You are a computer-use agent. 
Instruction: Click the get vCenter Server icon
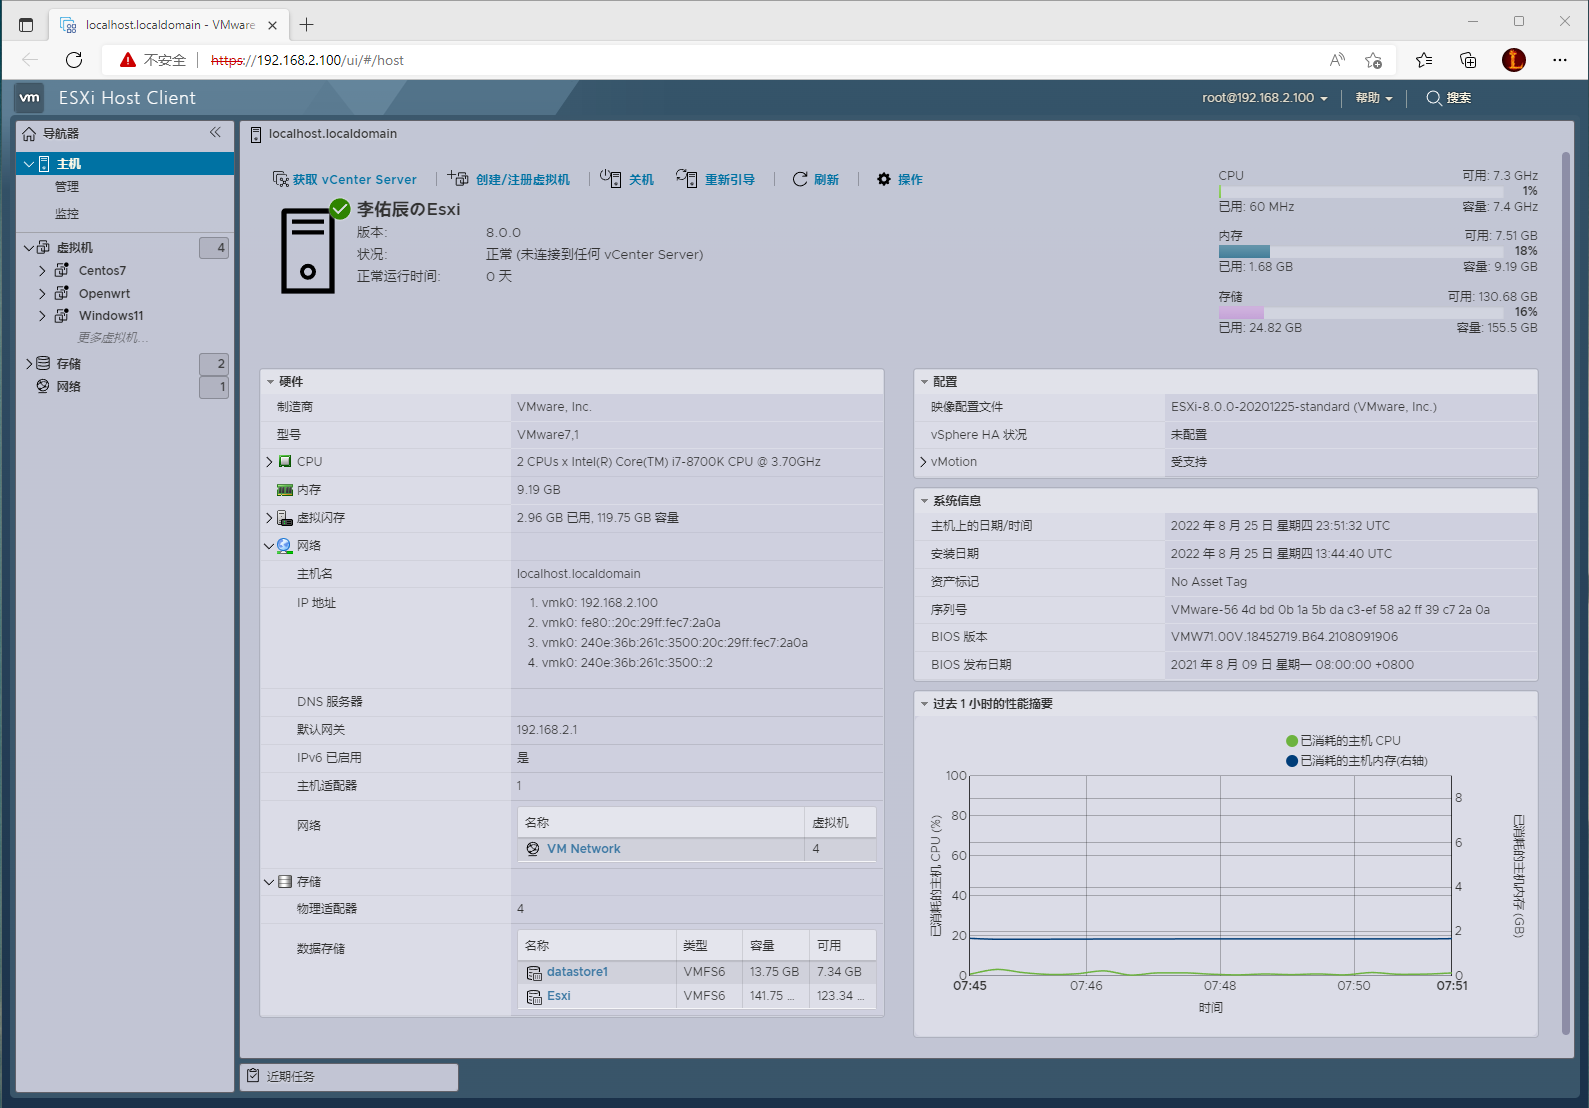pyautogui.click(x=281, y=179)
